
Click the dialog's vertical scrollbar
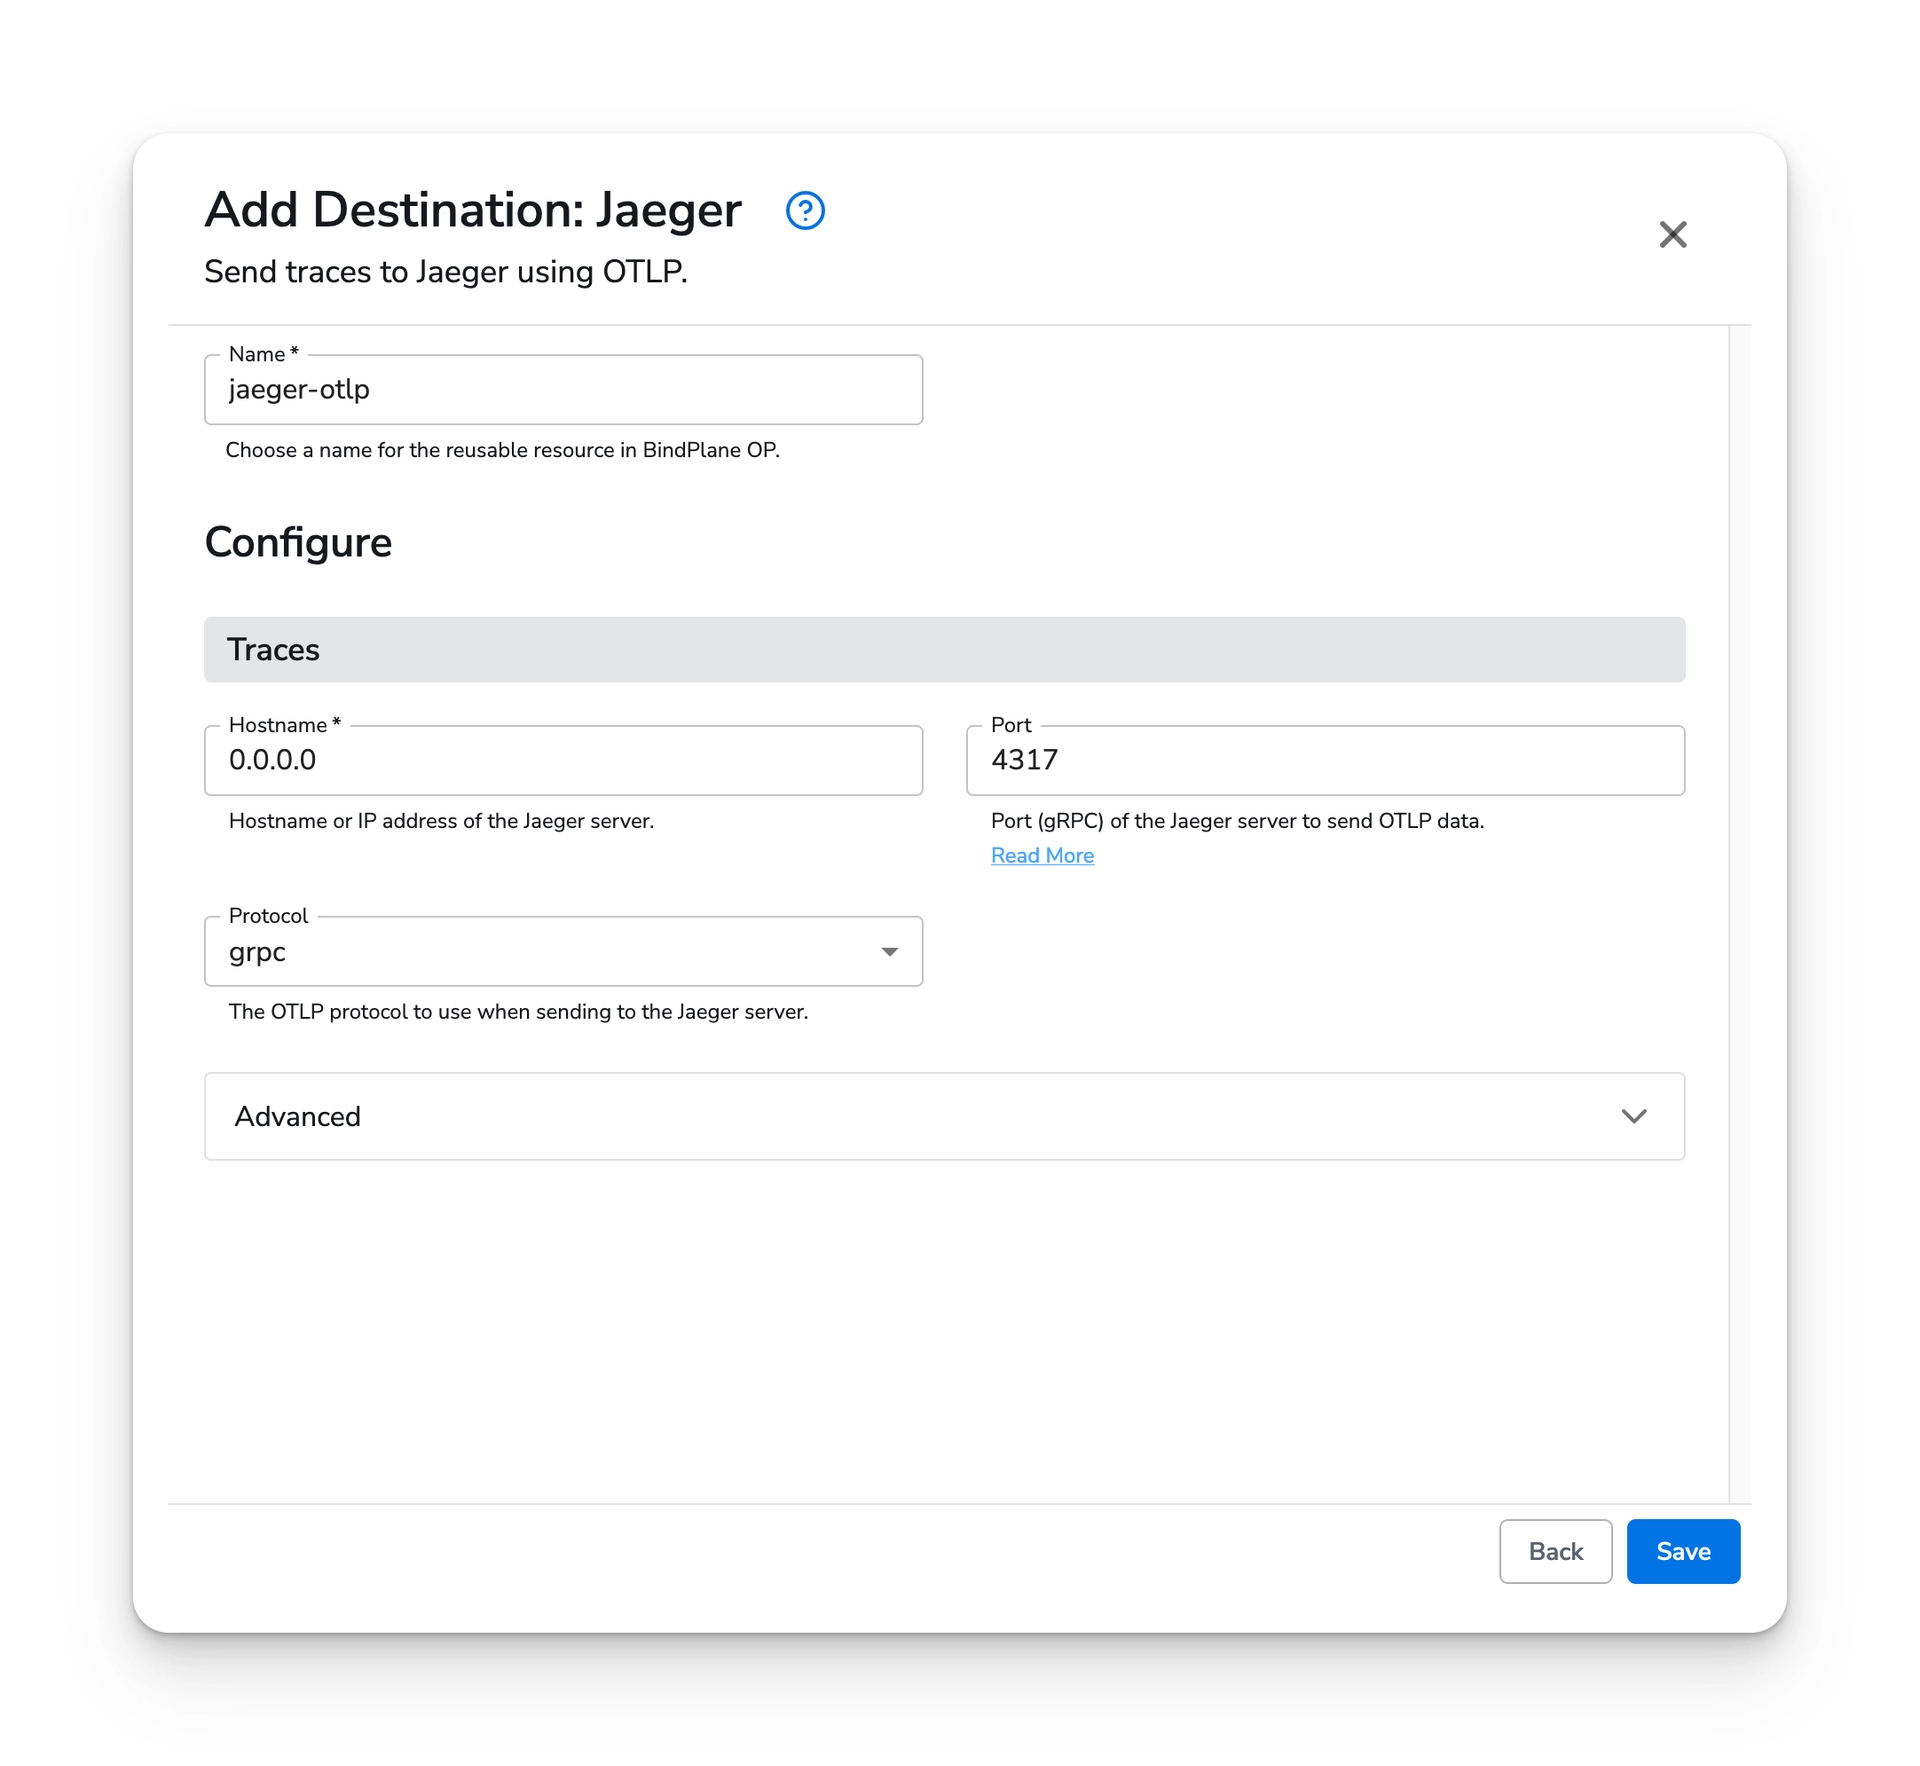[x=1739, y=913]
